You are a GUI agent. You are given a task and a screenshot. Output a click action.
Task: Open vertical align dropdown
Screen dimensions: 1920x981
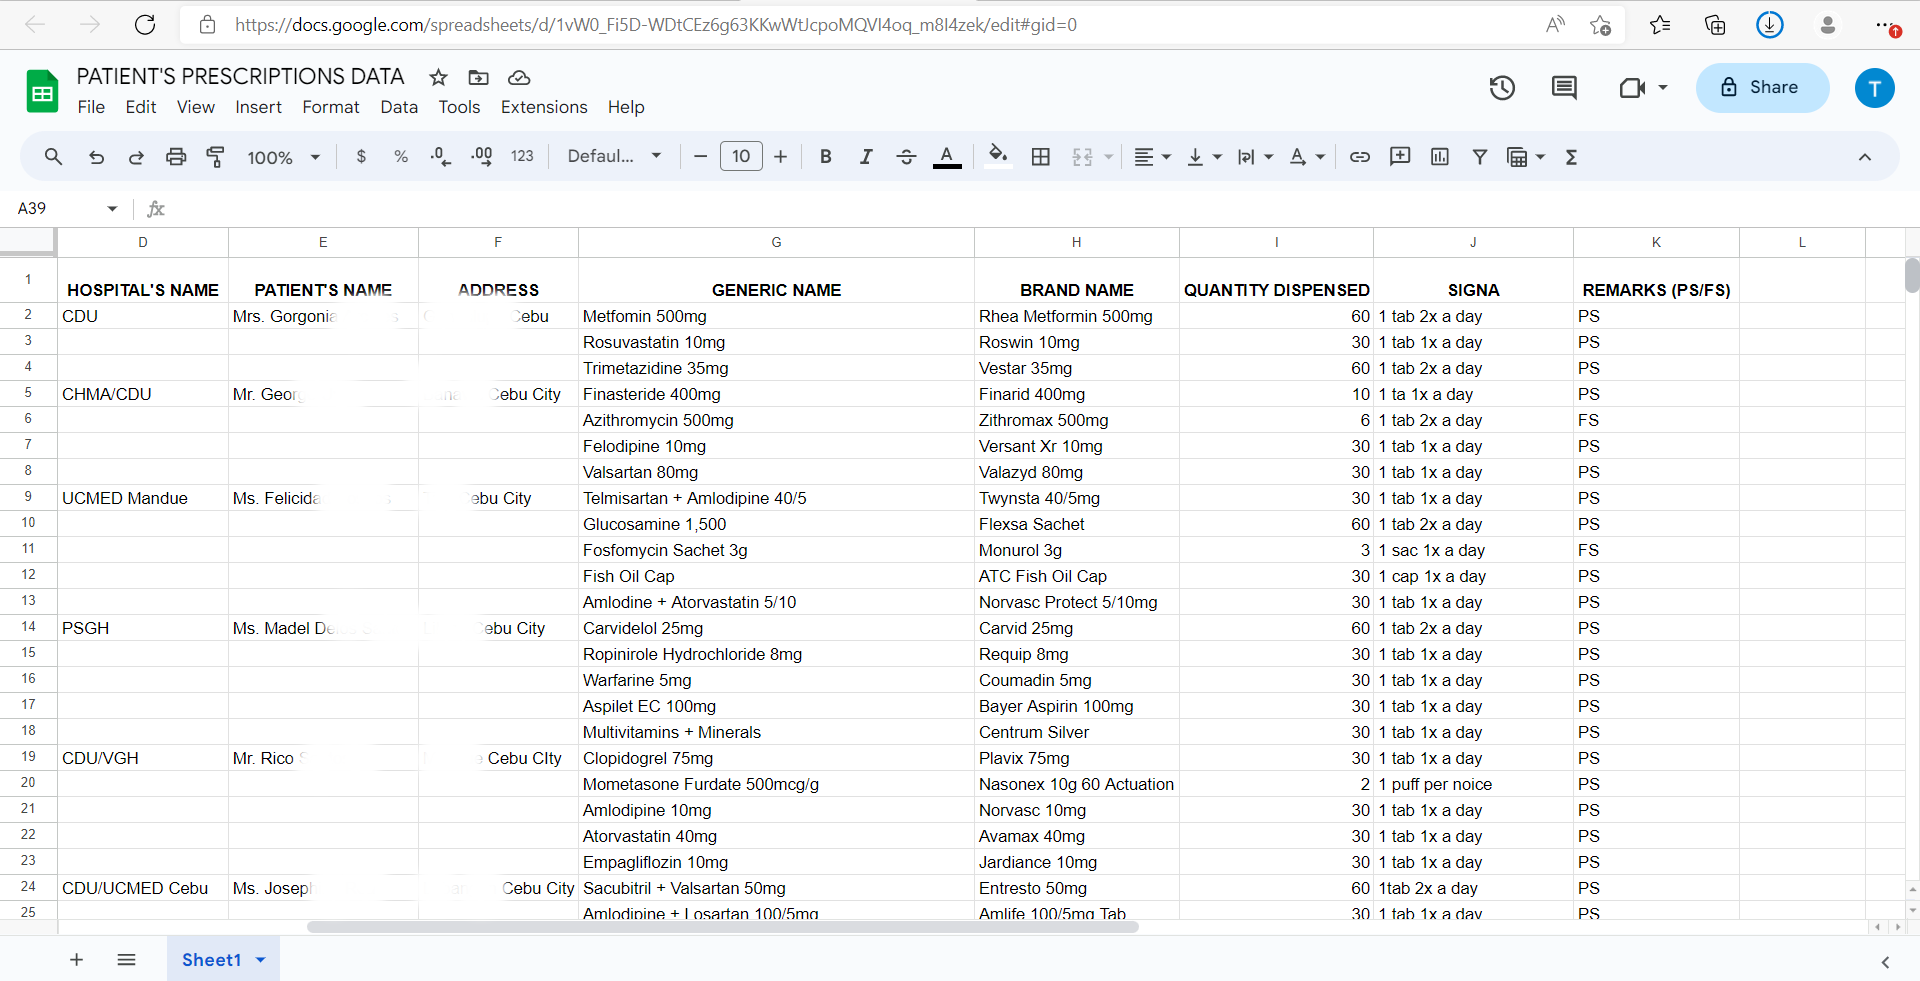[1204, 157]
